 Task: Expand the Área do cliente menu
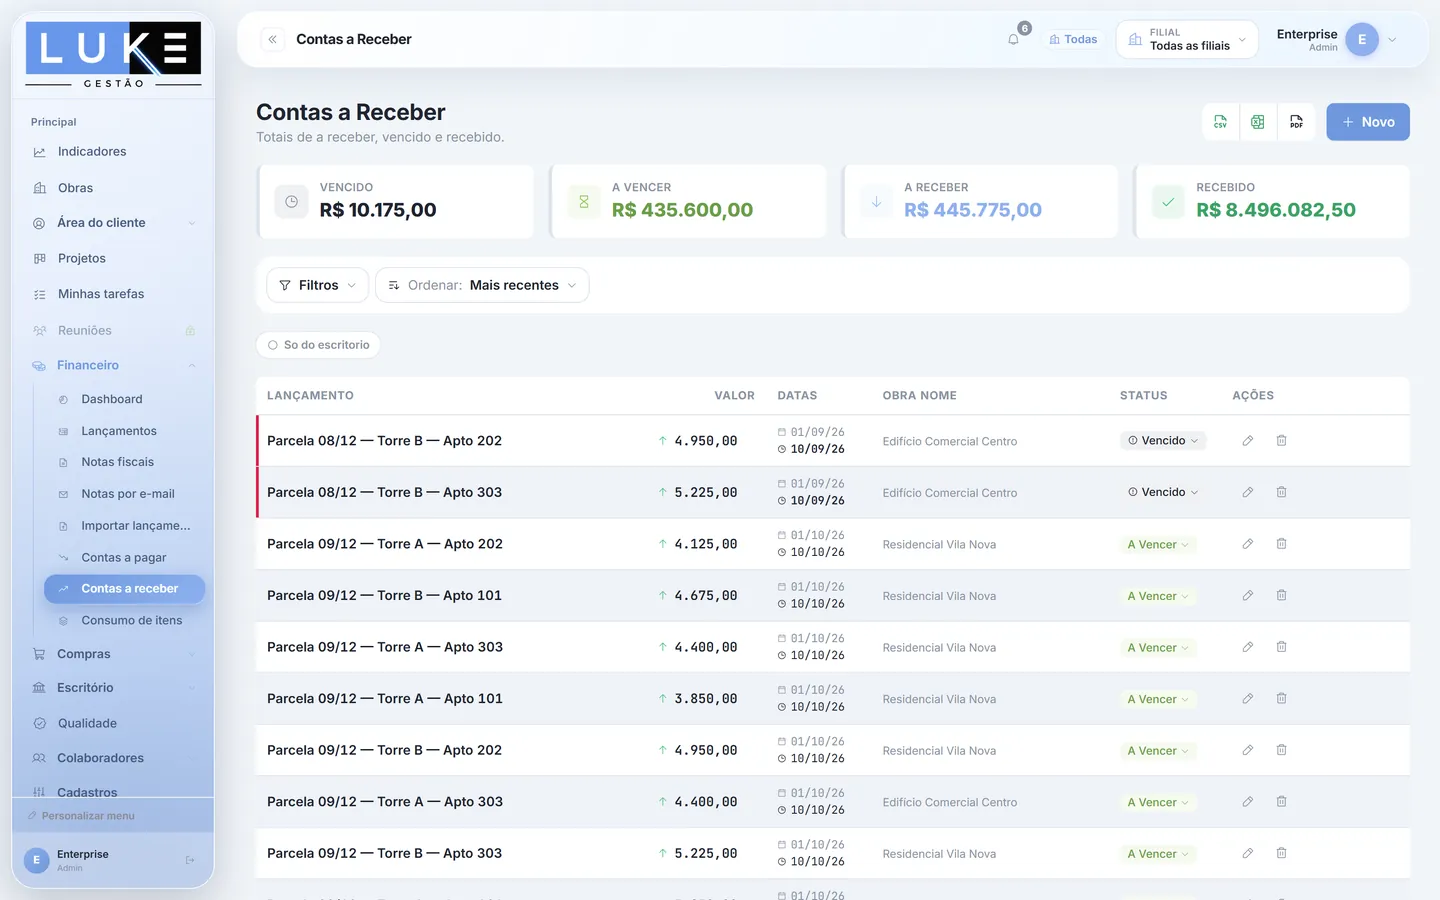point(113,223)
